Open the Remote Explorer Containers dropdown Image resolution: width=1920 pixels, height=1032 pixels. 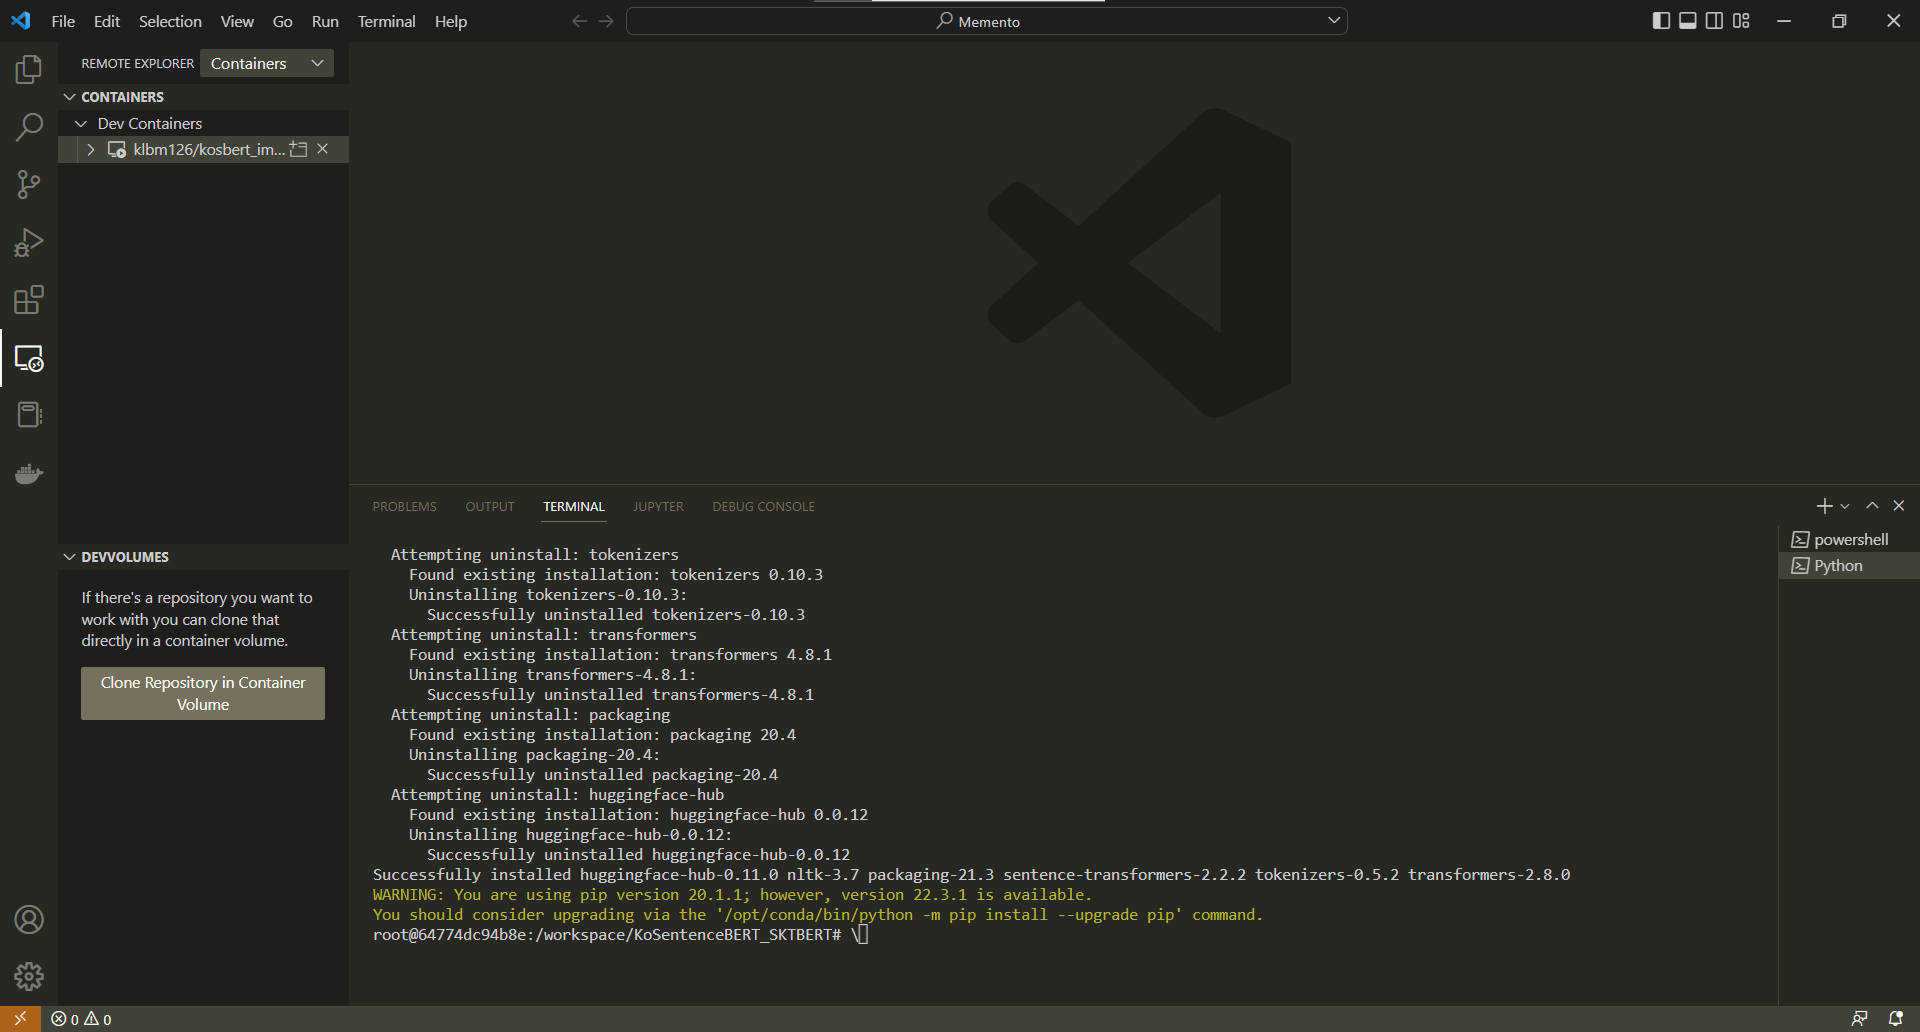[x=267, y=63]
